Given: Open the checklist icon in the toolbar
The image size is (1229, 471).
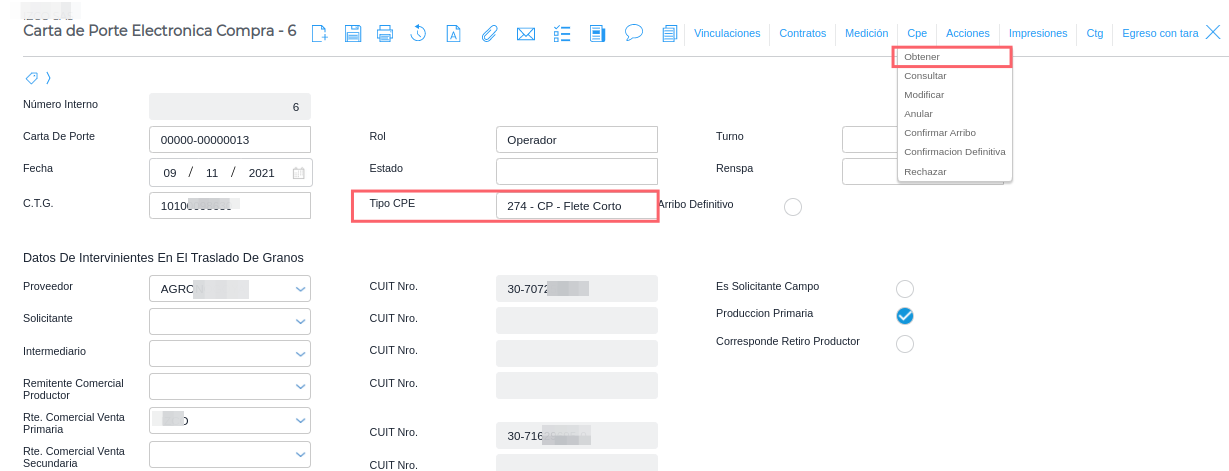Looking at the screenshot, I should coord(561,34).
